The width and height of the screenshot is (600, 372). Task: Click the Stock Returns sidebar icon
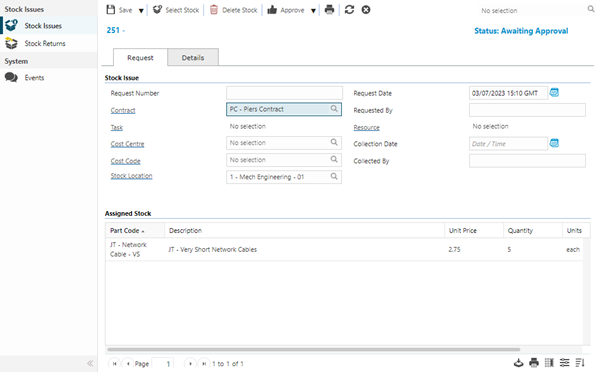click(x=11, y=43)
